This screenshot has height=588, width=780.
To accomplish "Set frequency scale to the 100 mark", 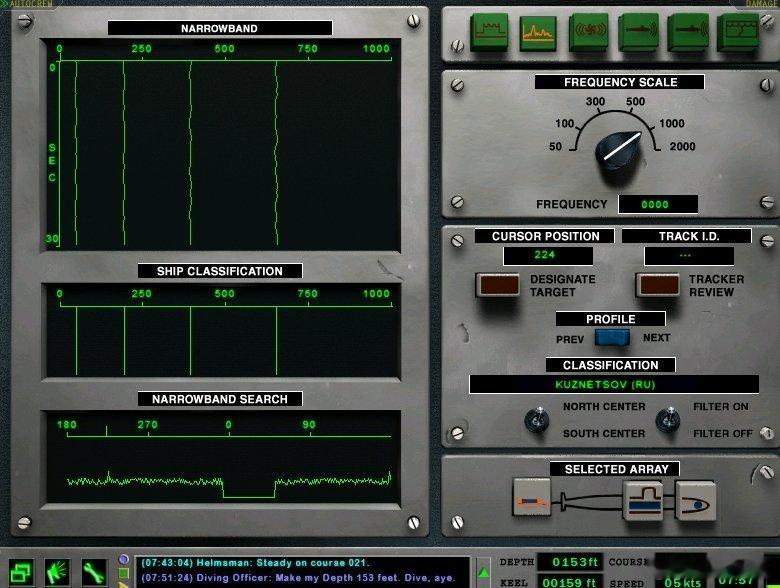I will coord(565,123).
